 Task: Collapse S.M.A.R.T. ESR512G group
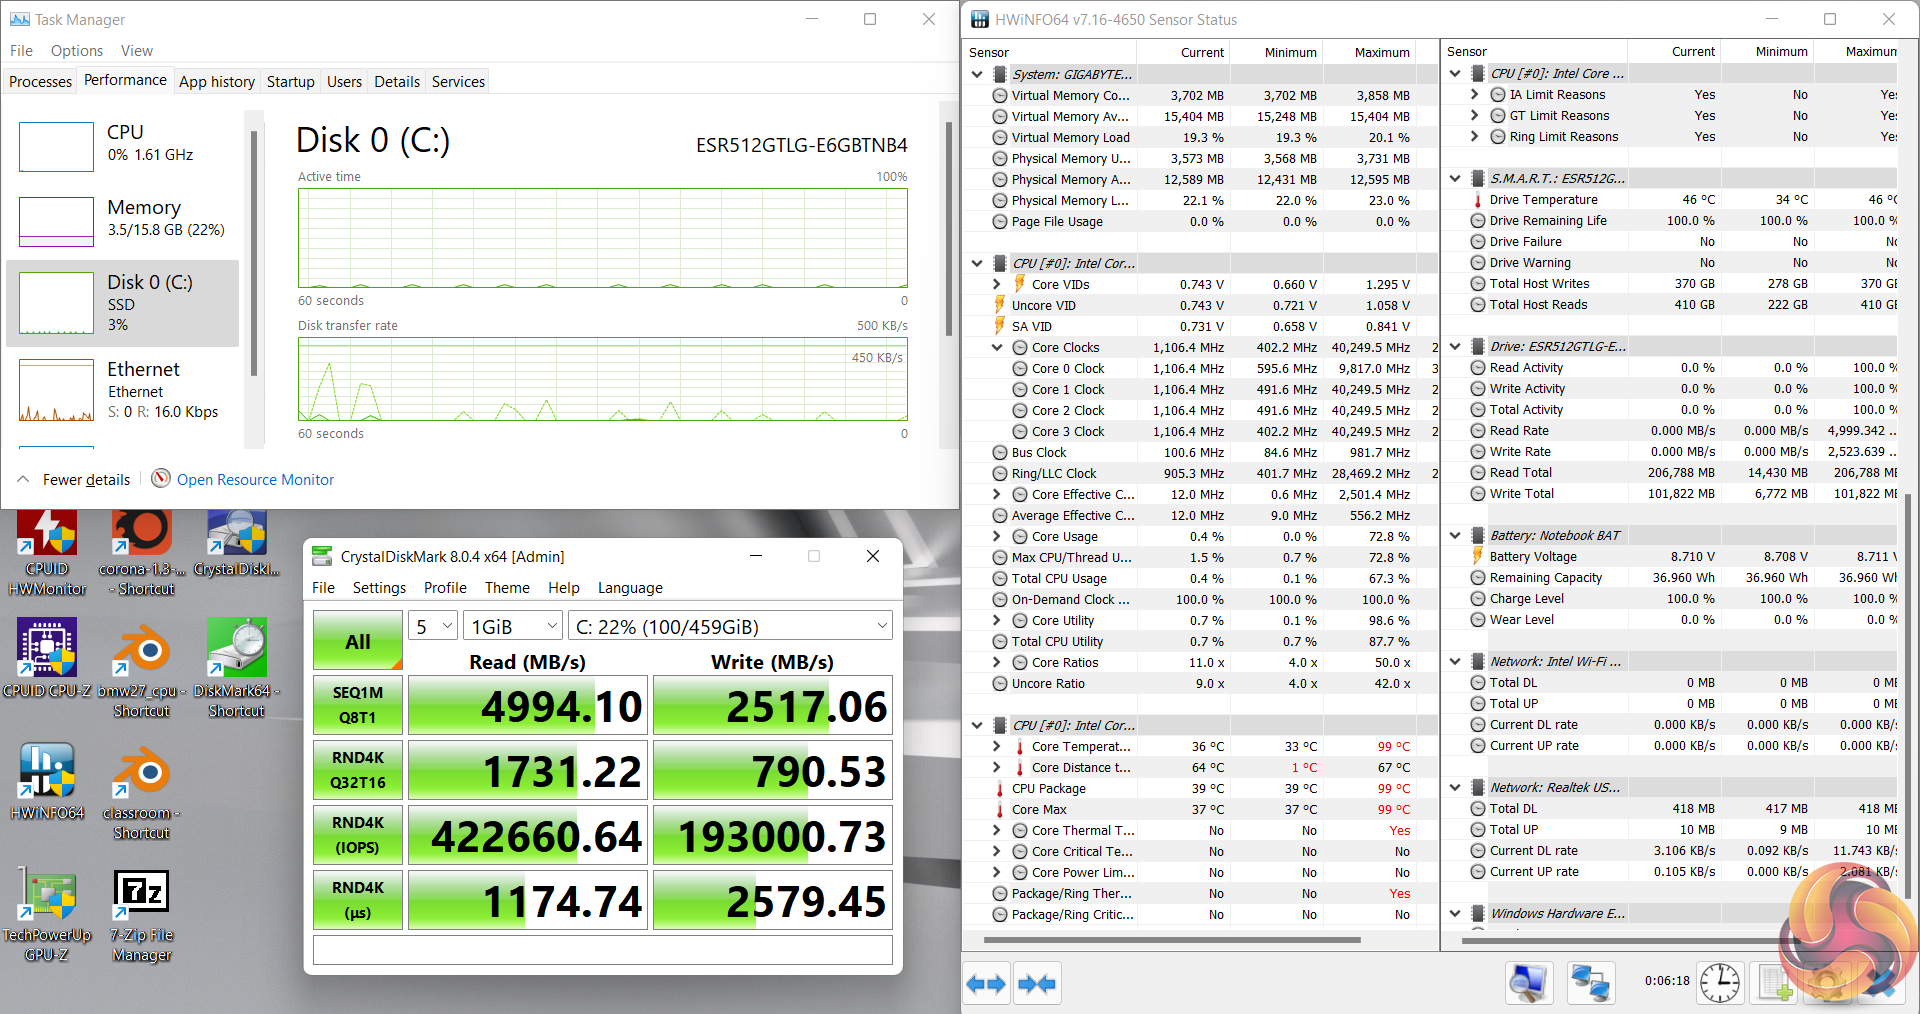click(x=1455, y=178)
